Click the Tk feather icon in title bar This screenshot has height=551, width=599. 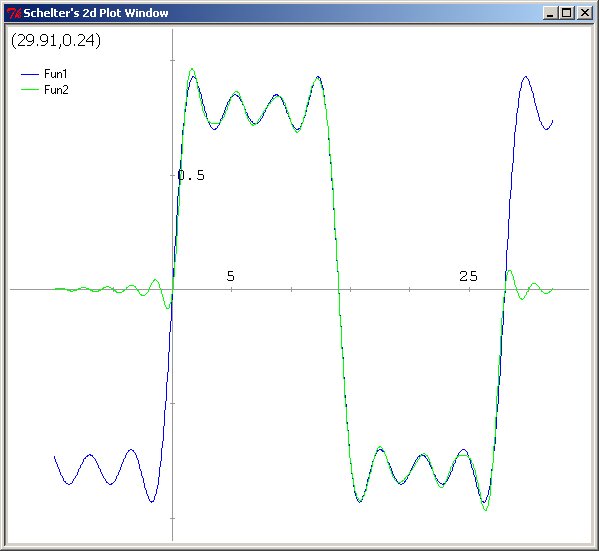pos(14,13)
